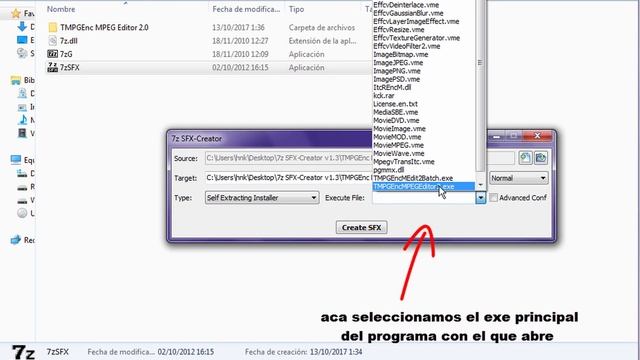Click the Libraries icon in navigation pane
The height and width of the screenshot is (360, 640).
click(x=16, y=80)
